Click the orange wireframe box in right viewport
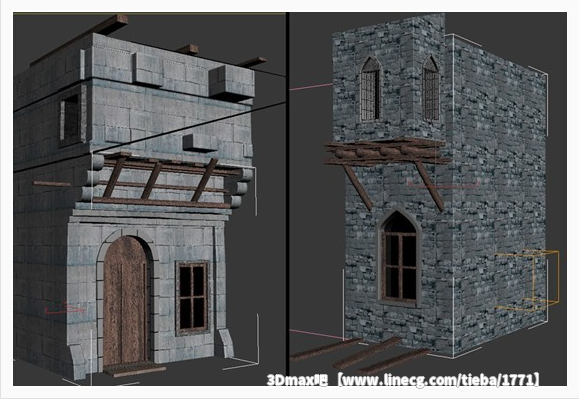Viewport: 579px width, 399px height. 527,281
